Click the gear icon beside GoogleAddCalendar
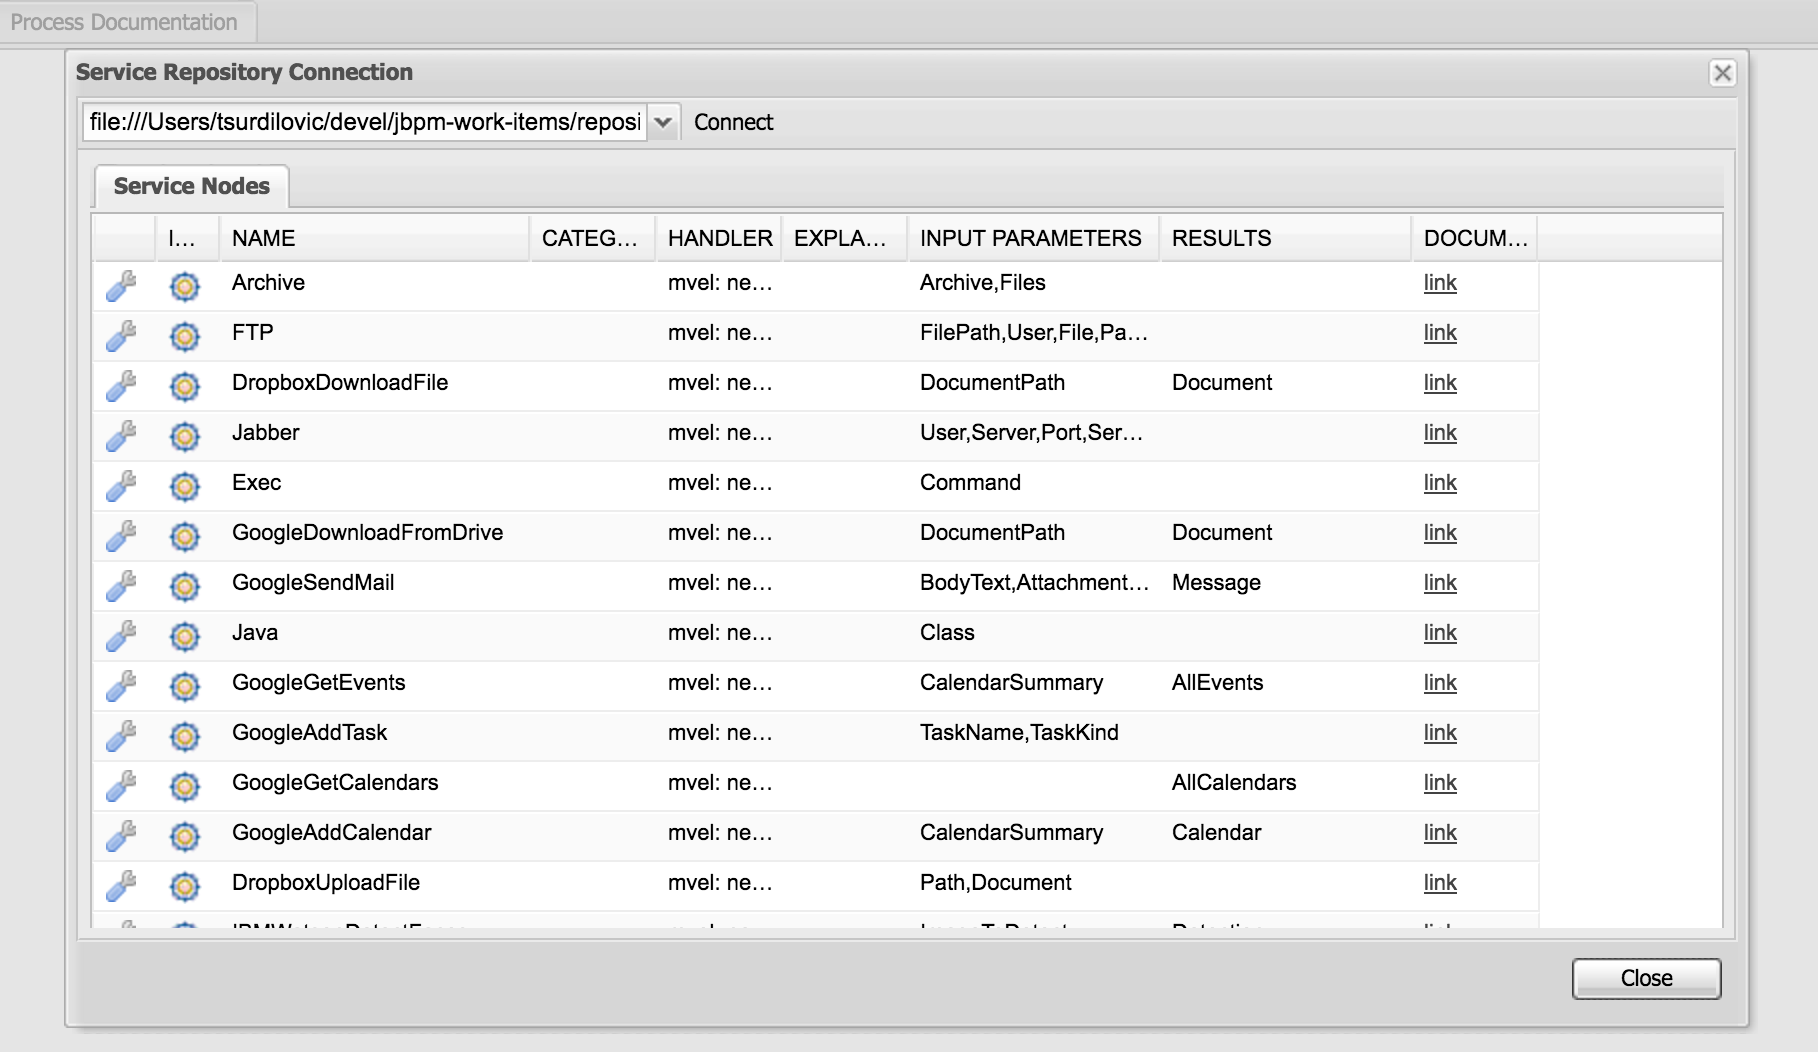 (x=185, y=836)
